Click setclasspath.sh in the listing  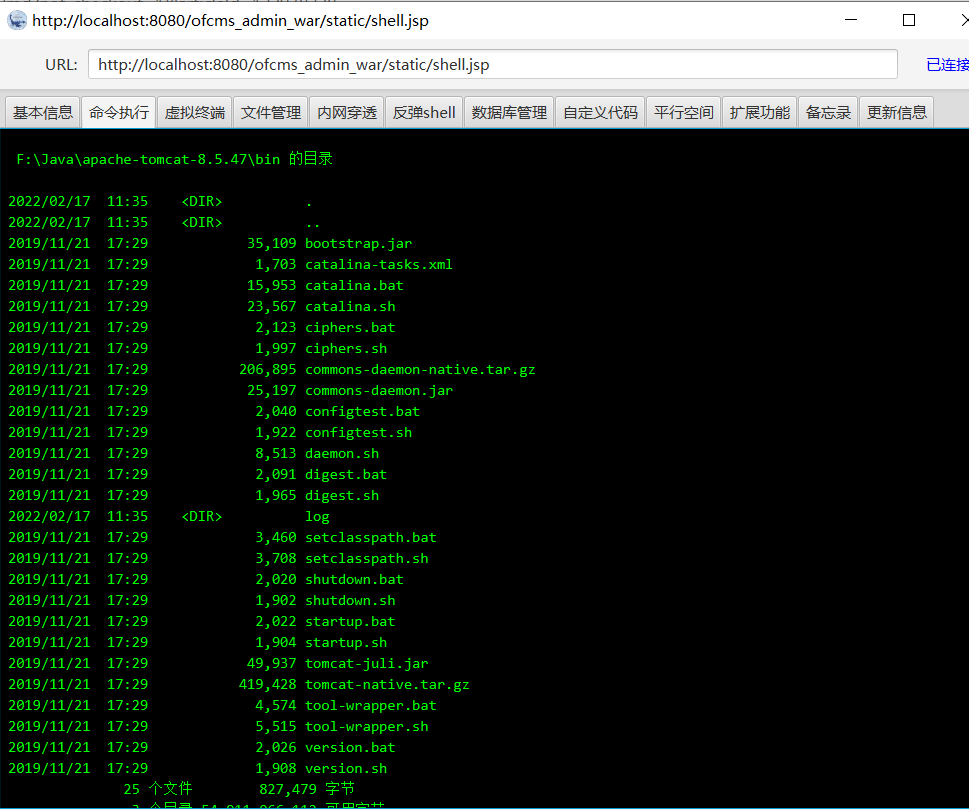click(366, 559)
